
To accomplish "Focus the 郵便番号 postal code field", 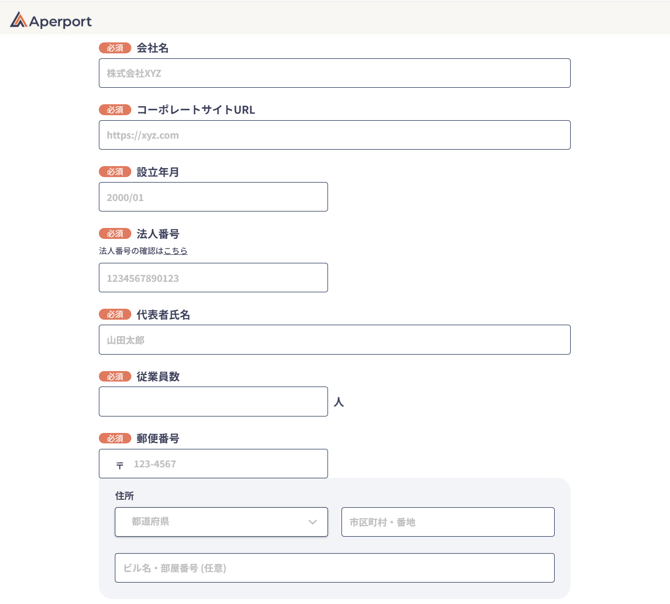I will point(213,463).
